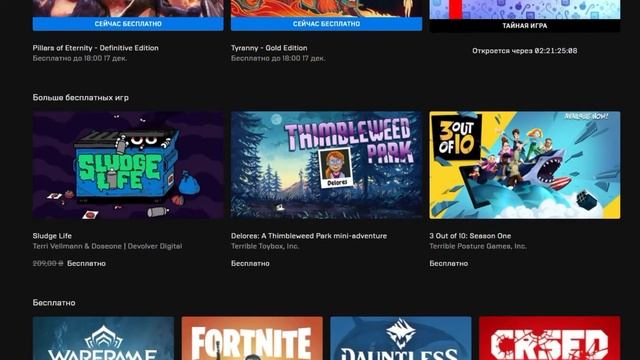Click the Sludge Life title text
The width and height of the screenshot is (640, 360).
(52, 236)
